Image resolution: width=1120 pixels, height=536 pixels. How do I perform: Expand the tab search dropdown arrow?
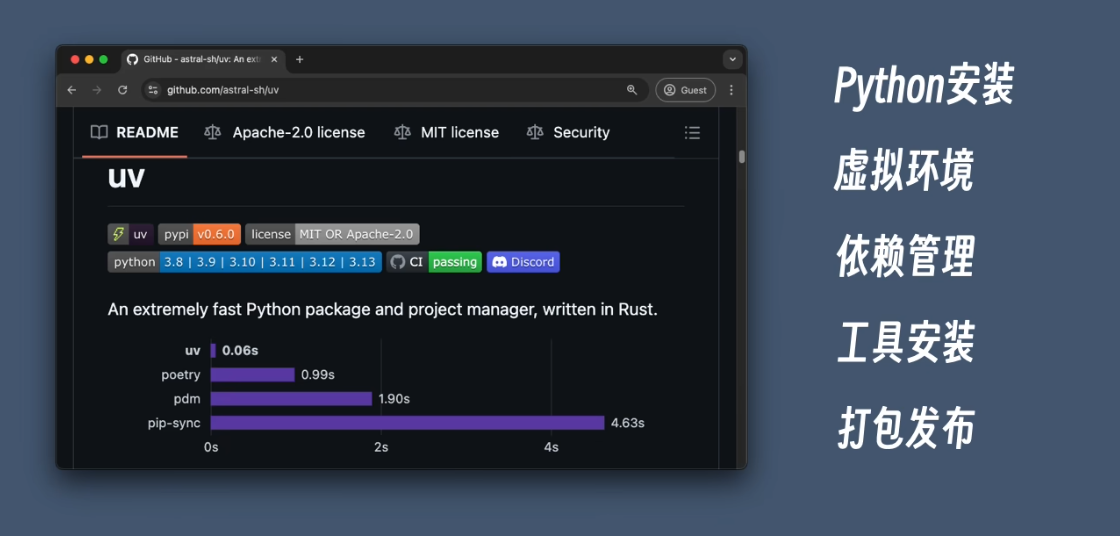[x=732, y=60]
